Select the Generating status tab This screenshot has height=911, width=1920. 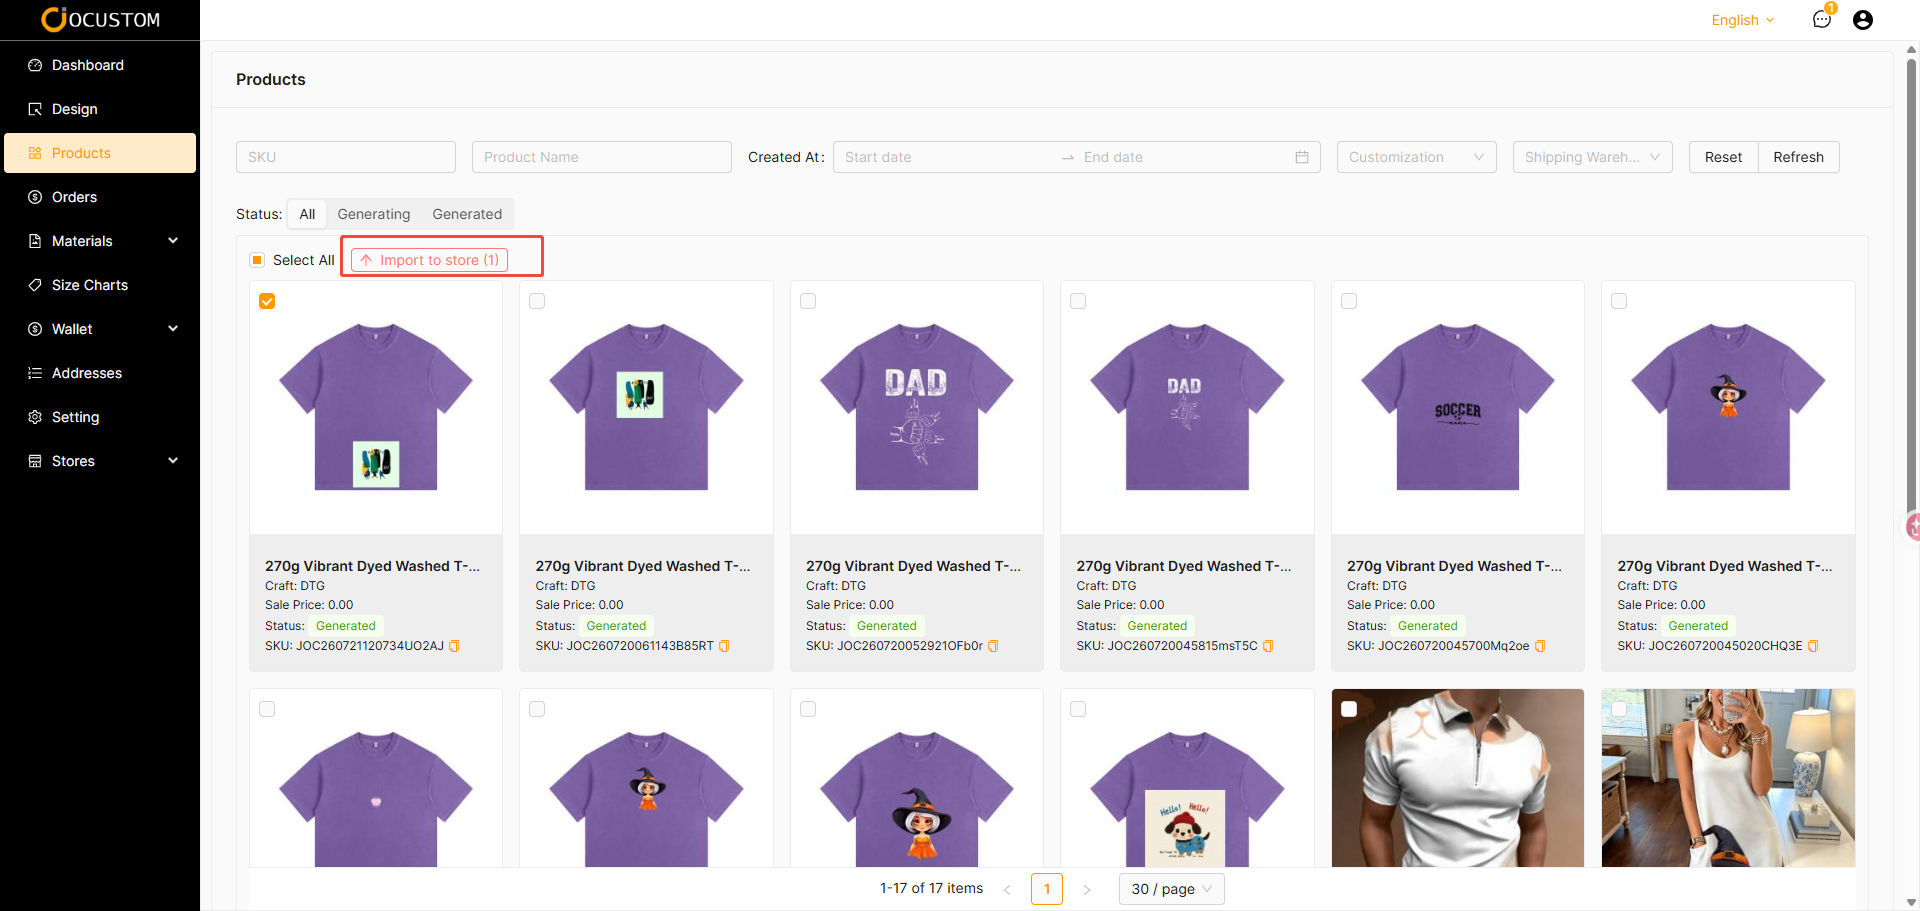point(374,214)
